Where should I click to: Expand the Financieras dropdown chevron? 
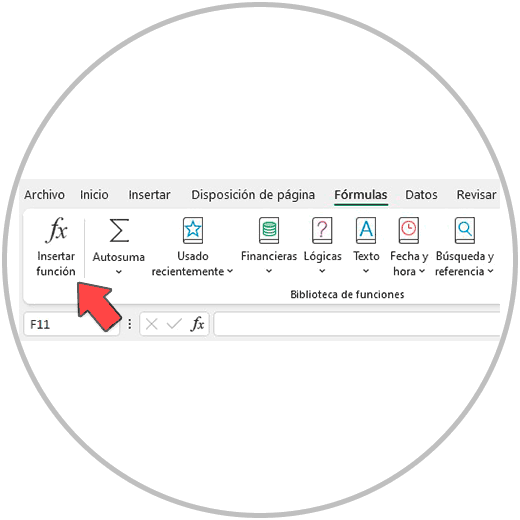point(269,271)
